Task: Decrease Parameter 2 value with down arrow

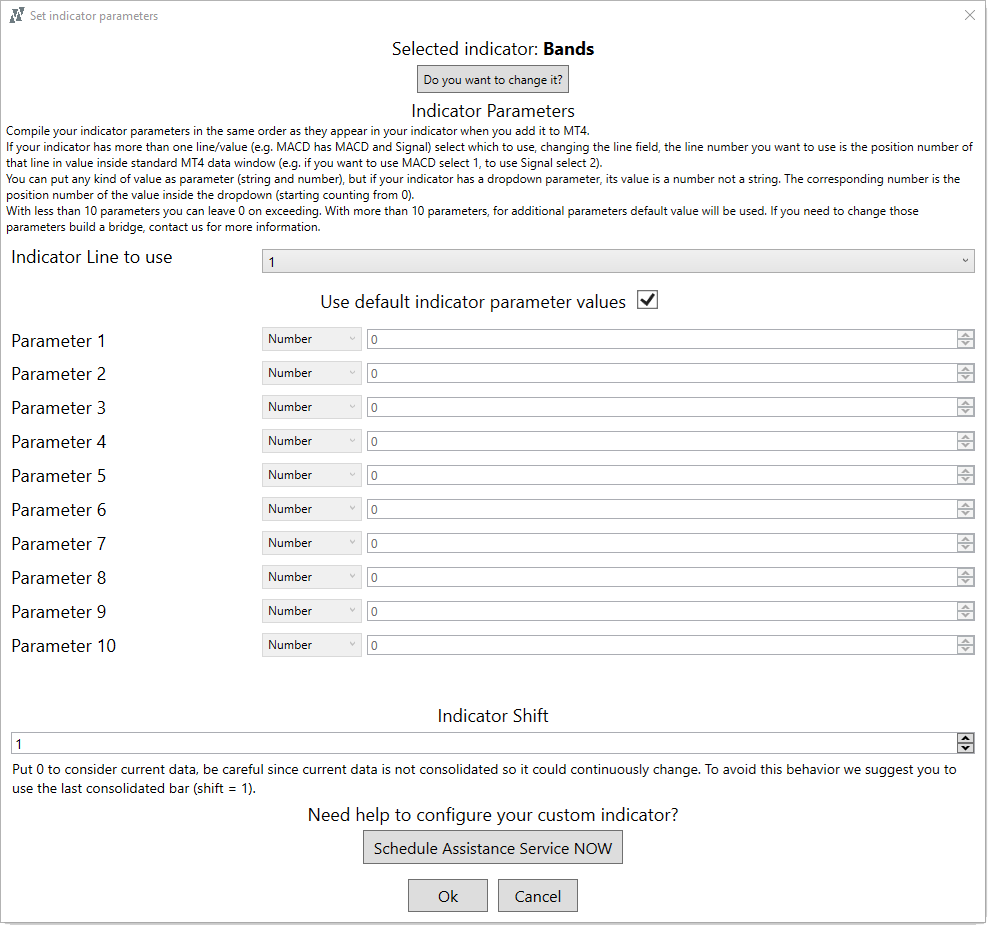Action: tap(965, 379)
